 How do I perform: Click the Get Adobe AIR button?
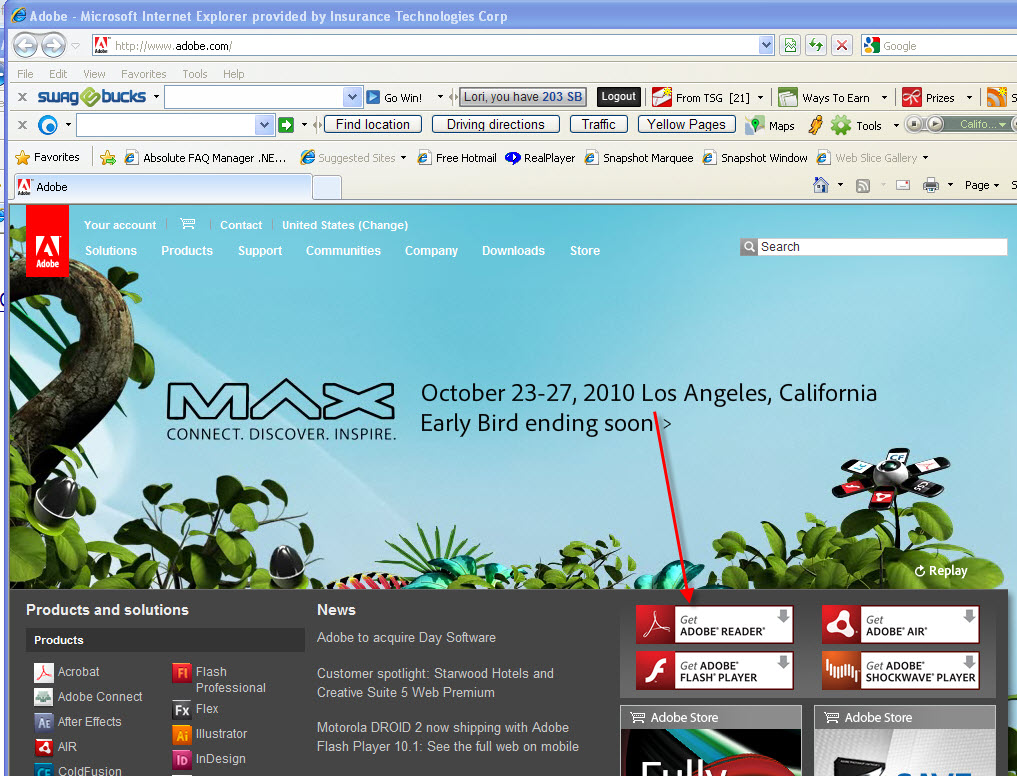click(900, 625)
